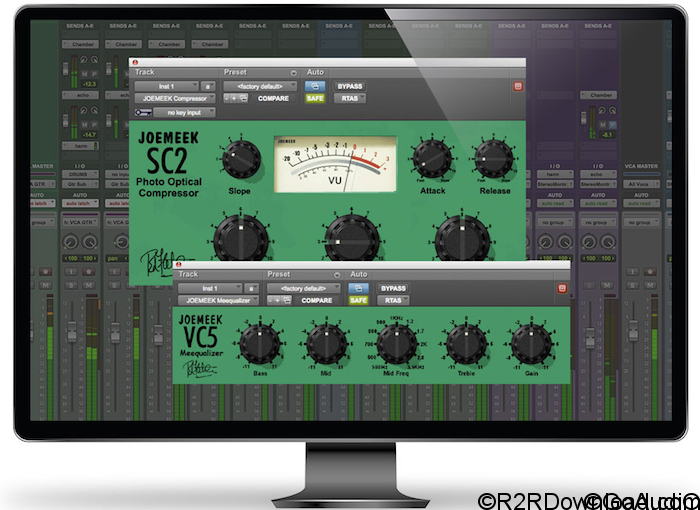Viewport: 700px width, 510px height.
Task: Click the VC5 Bass knob
Action: pyautogui.click(x=260, y=344)
